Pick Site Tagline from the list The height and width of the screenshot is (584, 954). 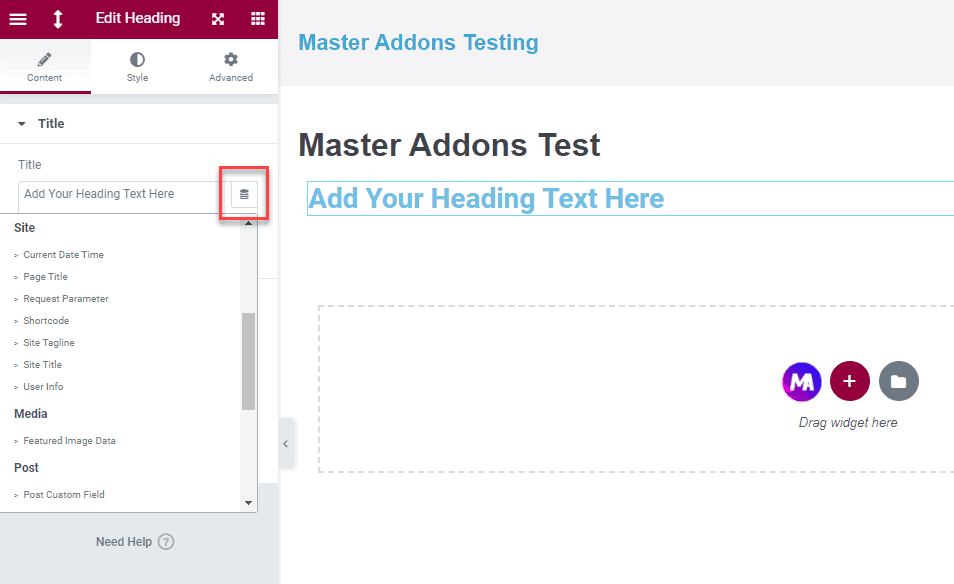48,343
